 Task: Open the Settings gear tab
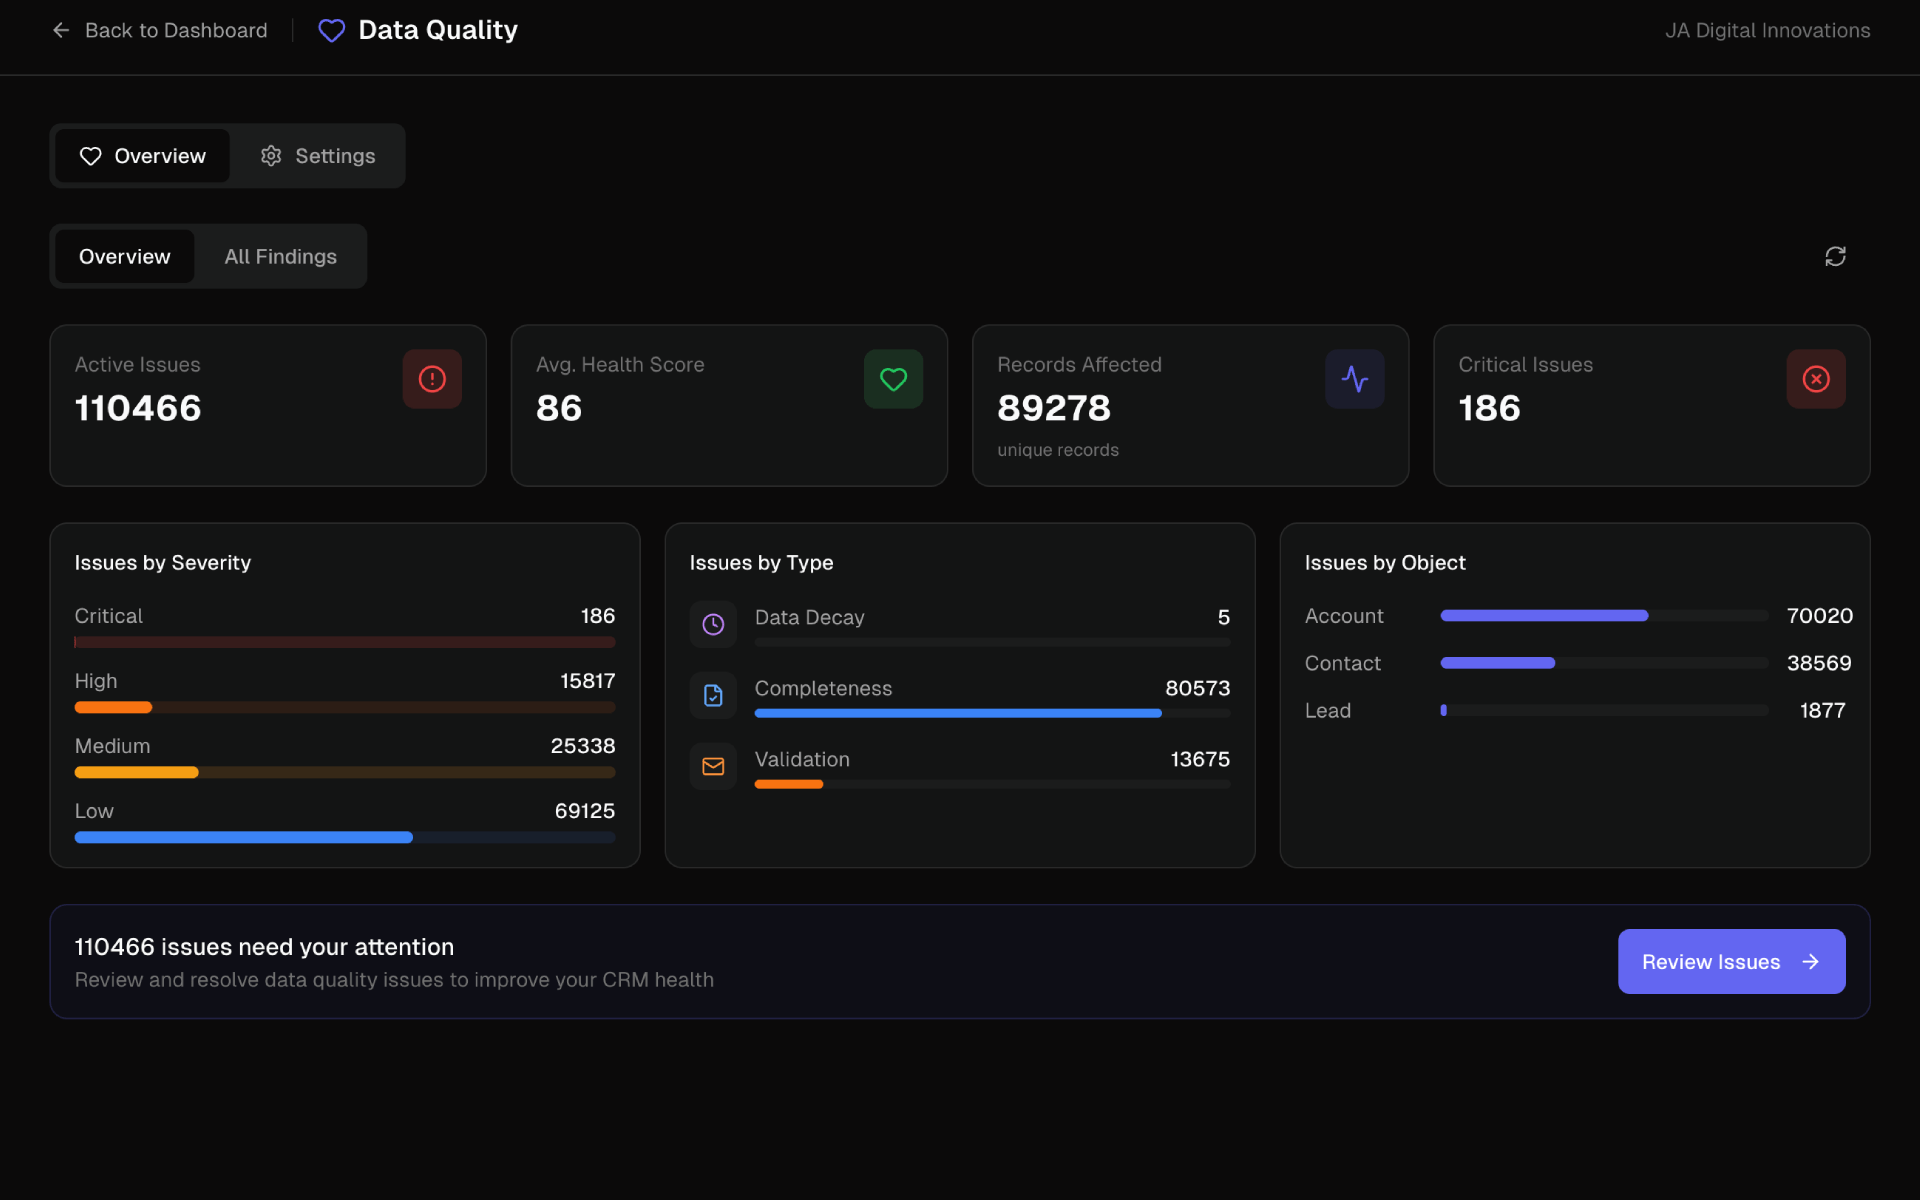(x=317, y=155)
